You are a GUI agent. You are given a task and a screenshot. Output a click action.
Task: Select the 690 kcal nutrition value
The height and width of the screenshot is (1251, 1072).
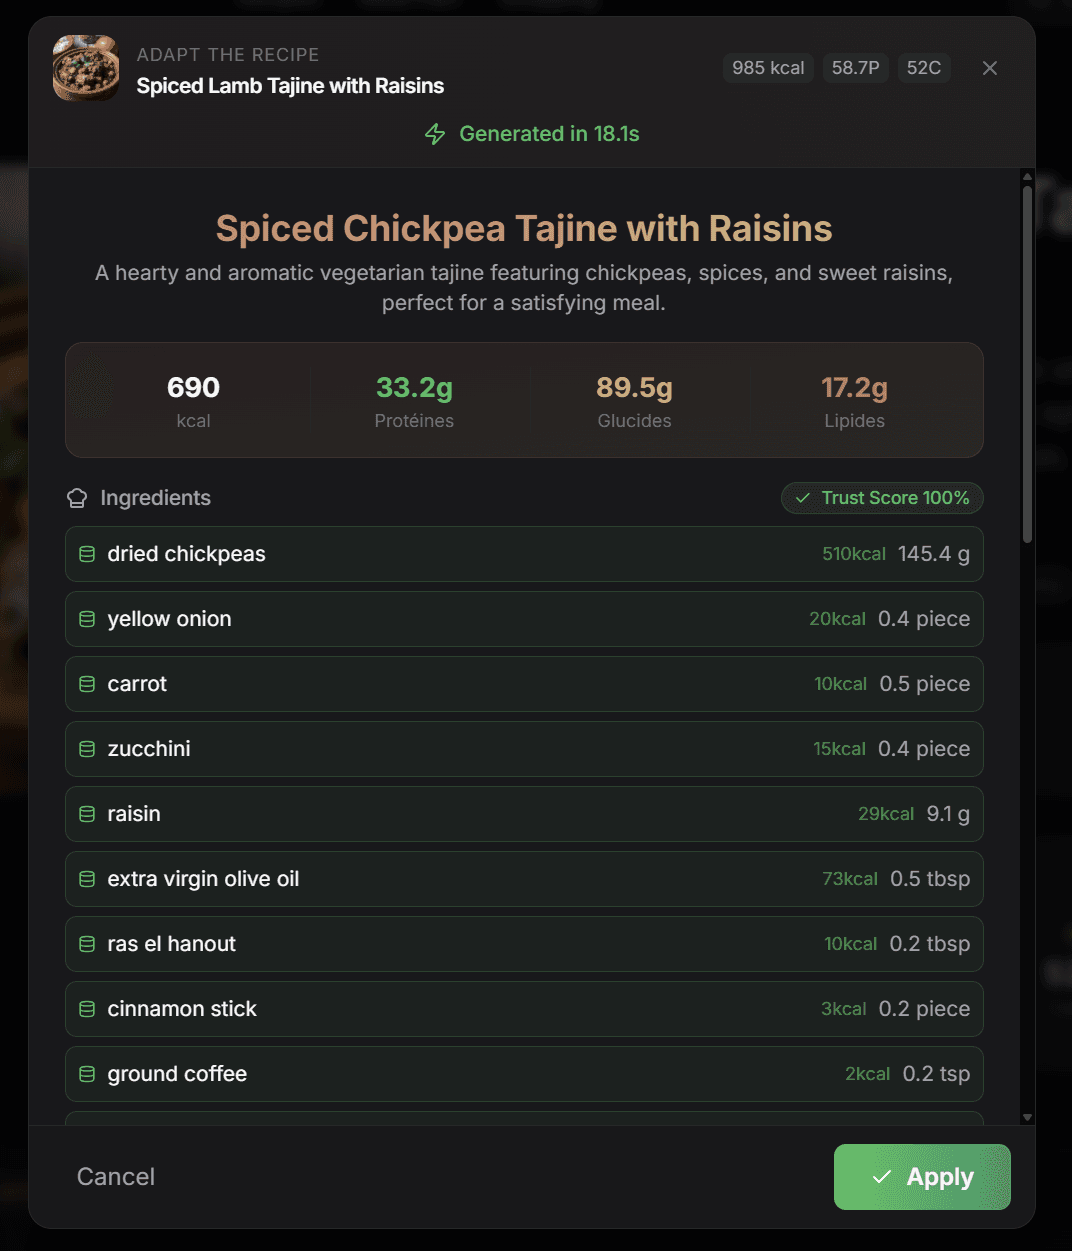pyautogui.click(x=193, y=387)
